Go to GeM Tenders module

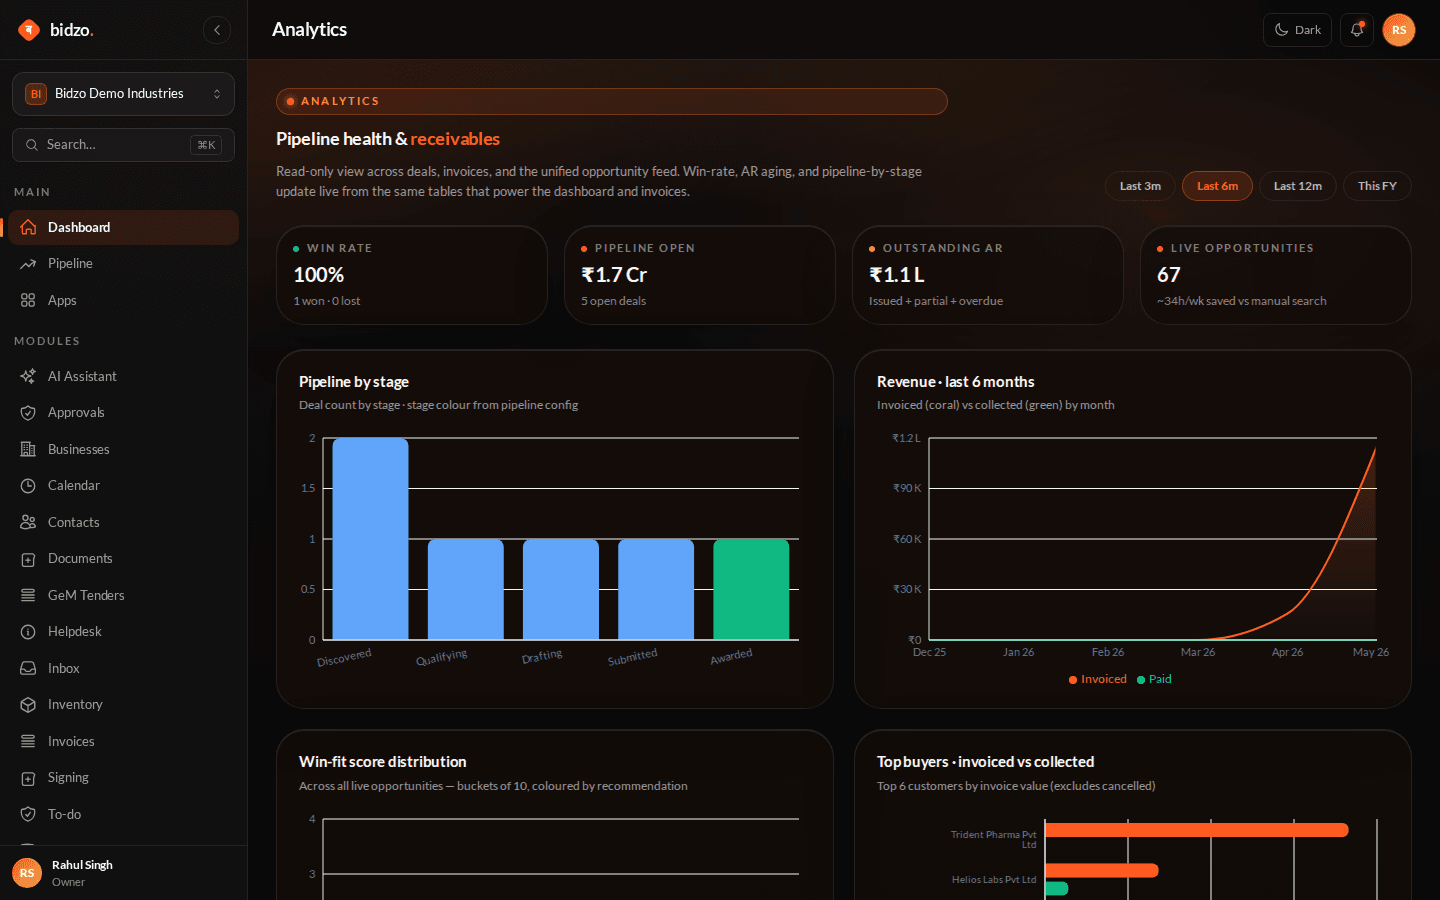[123, 595]
